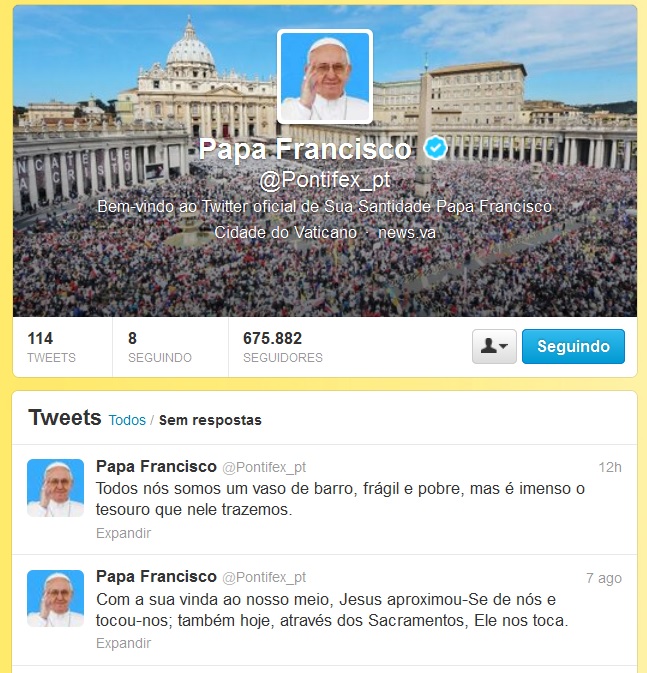Expand the 'Jesus aproximou-Se' tweet

tap(123, 643)
